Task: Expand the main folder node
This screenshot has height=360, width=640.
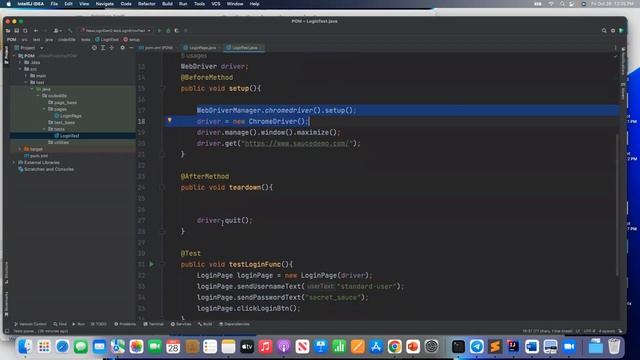Action: 26,76
